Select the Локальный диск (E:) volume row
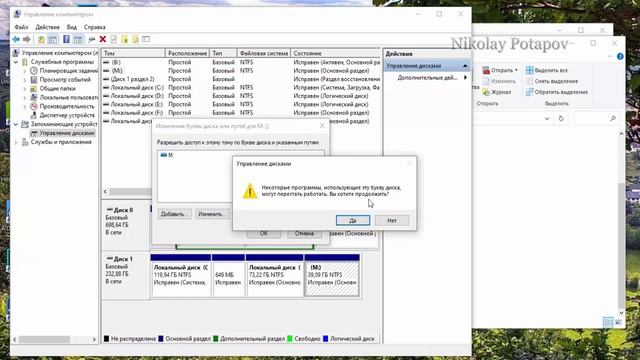Viewport: 640px width, 360px height. (x=241, y=104)
